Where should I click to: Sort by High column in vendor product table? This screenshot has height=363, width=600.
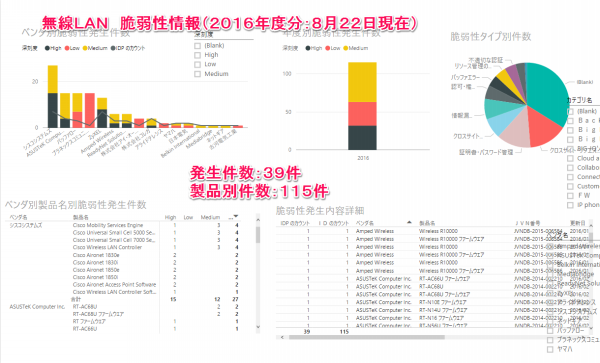[170, 217]
